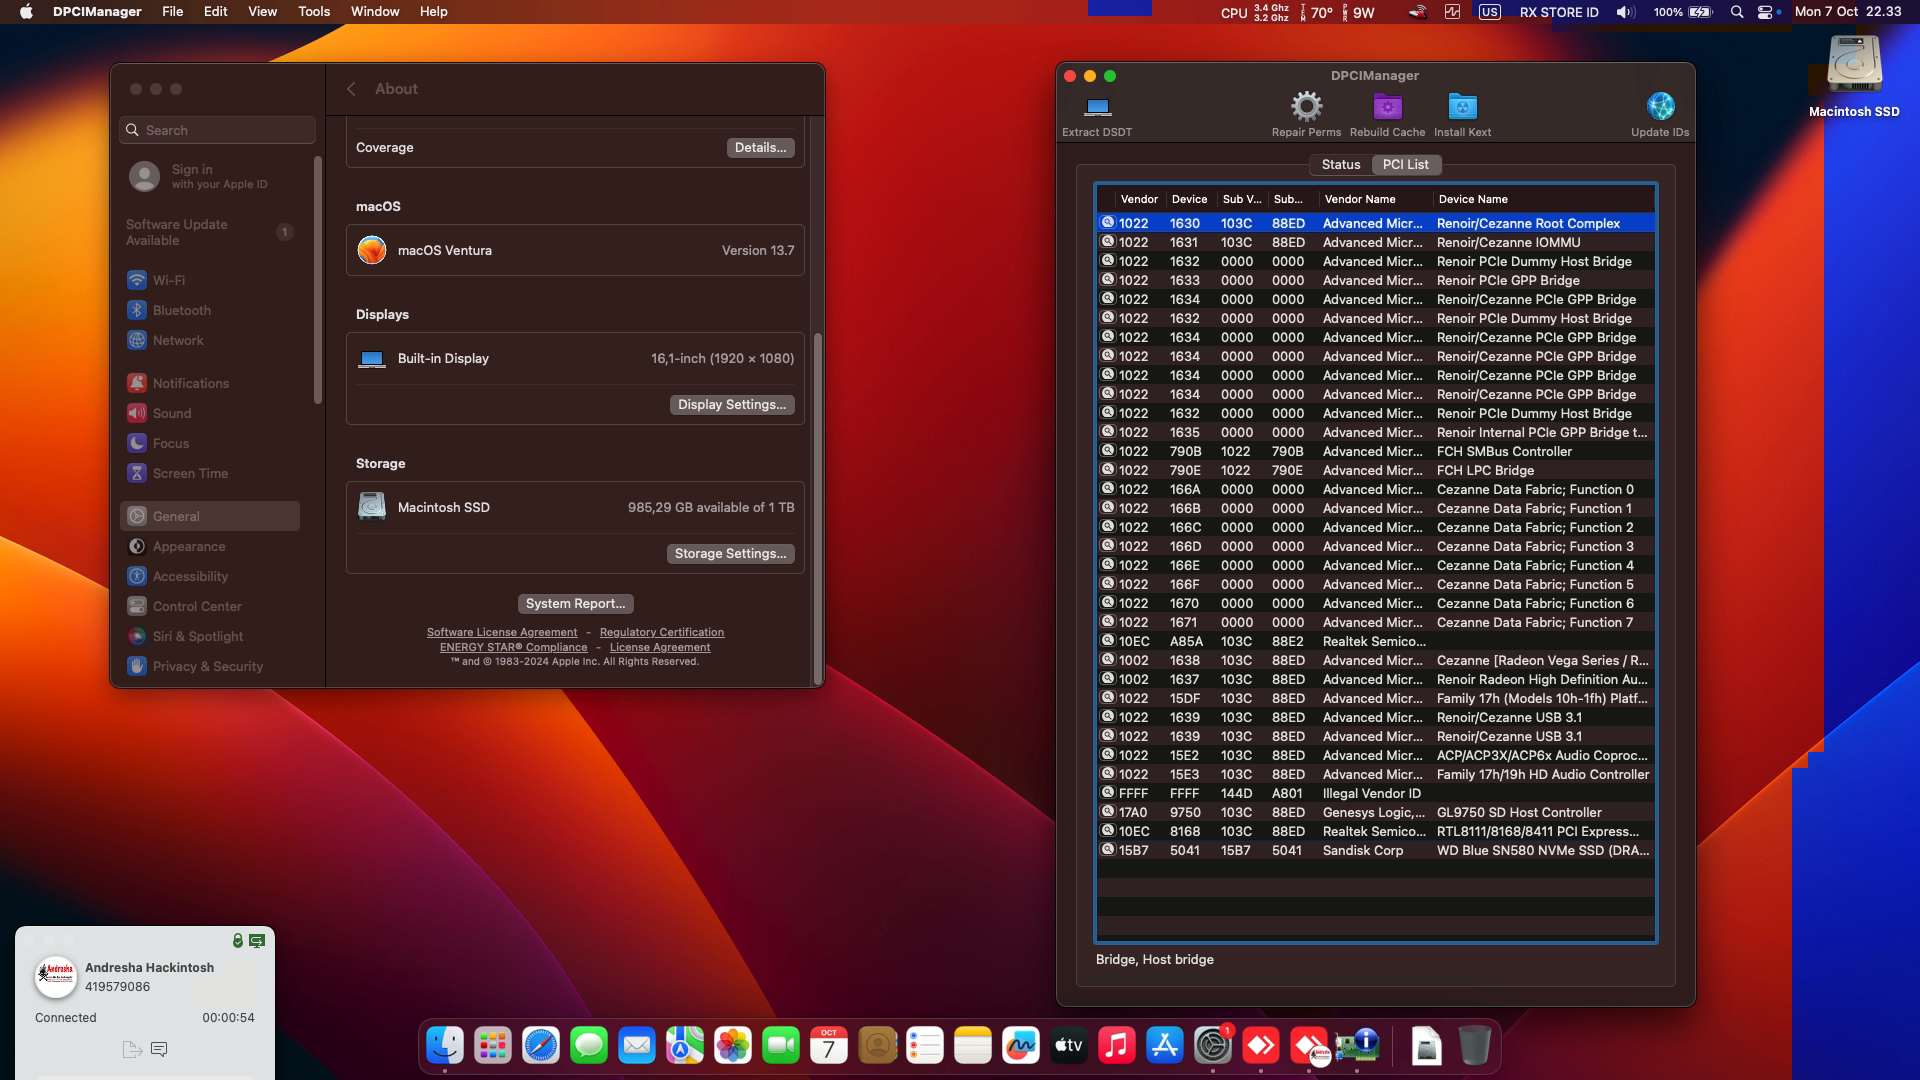This screenshot has width=1920, height=1080.
Task: Click Control Center icon in menu bar
Action: click(x=1766, y=12)
